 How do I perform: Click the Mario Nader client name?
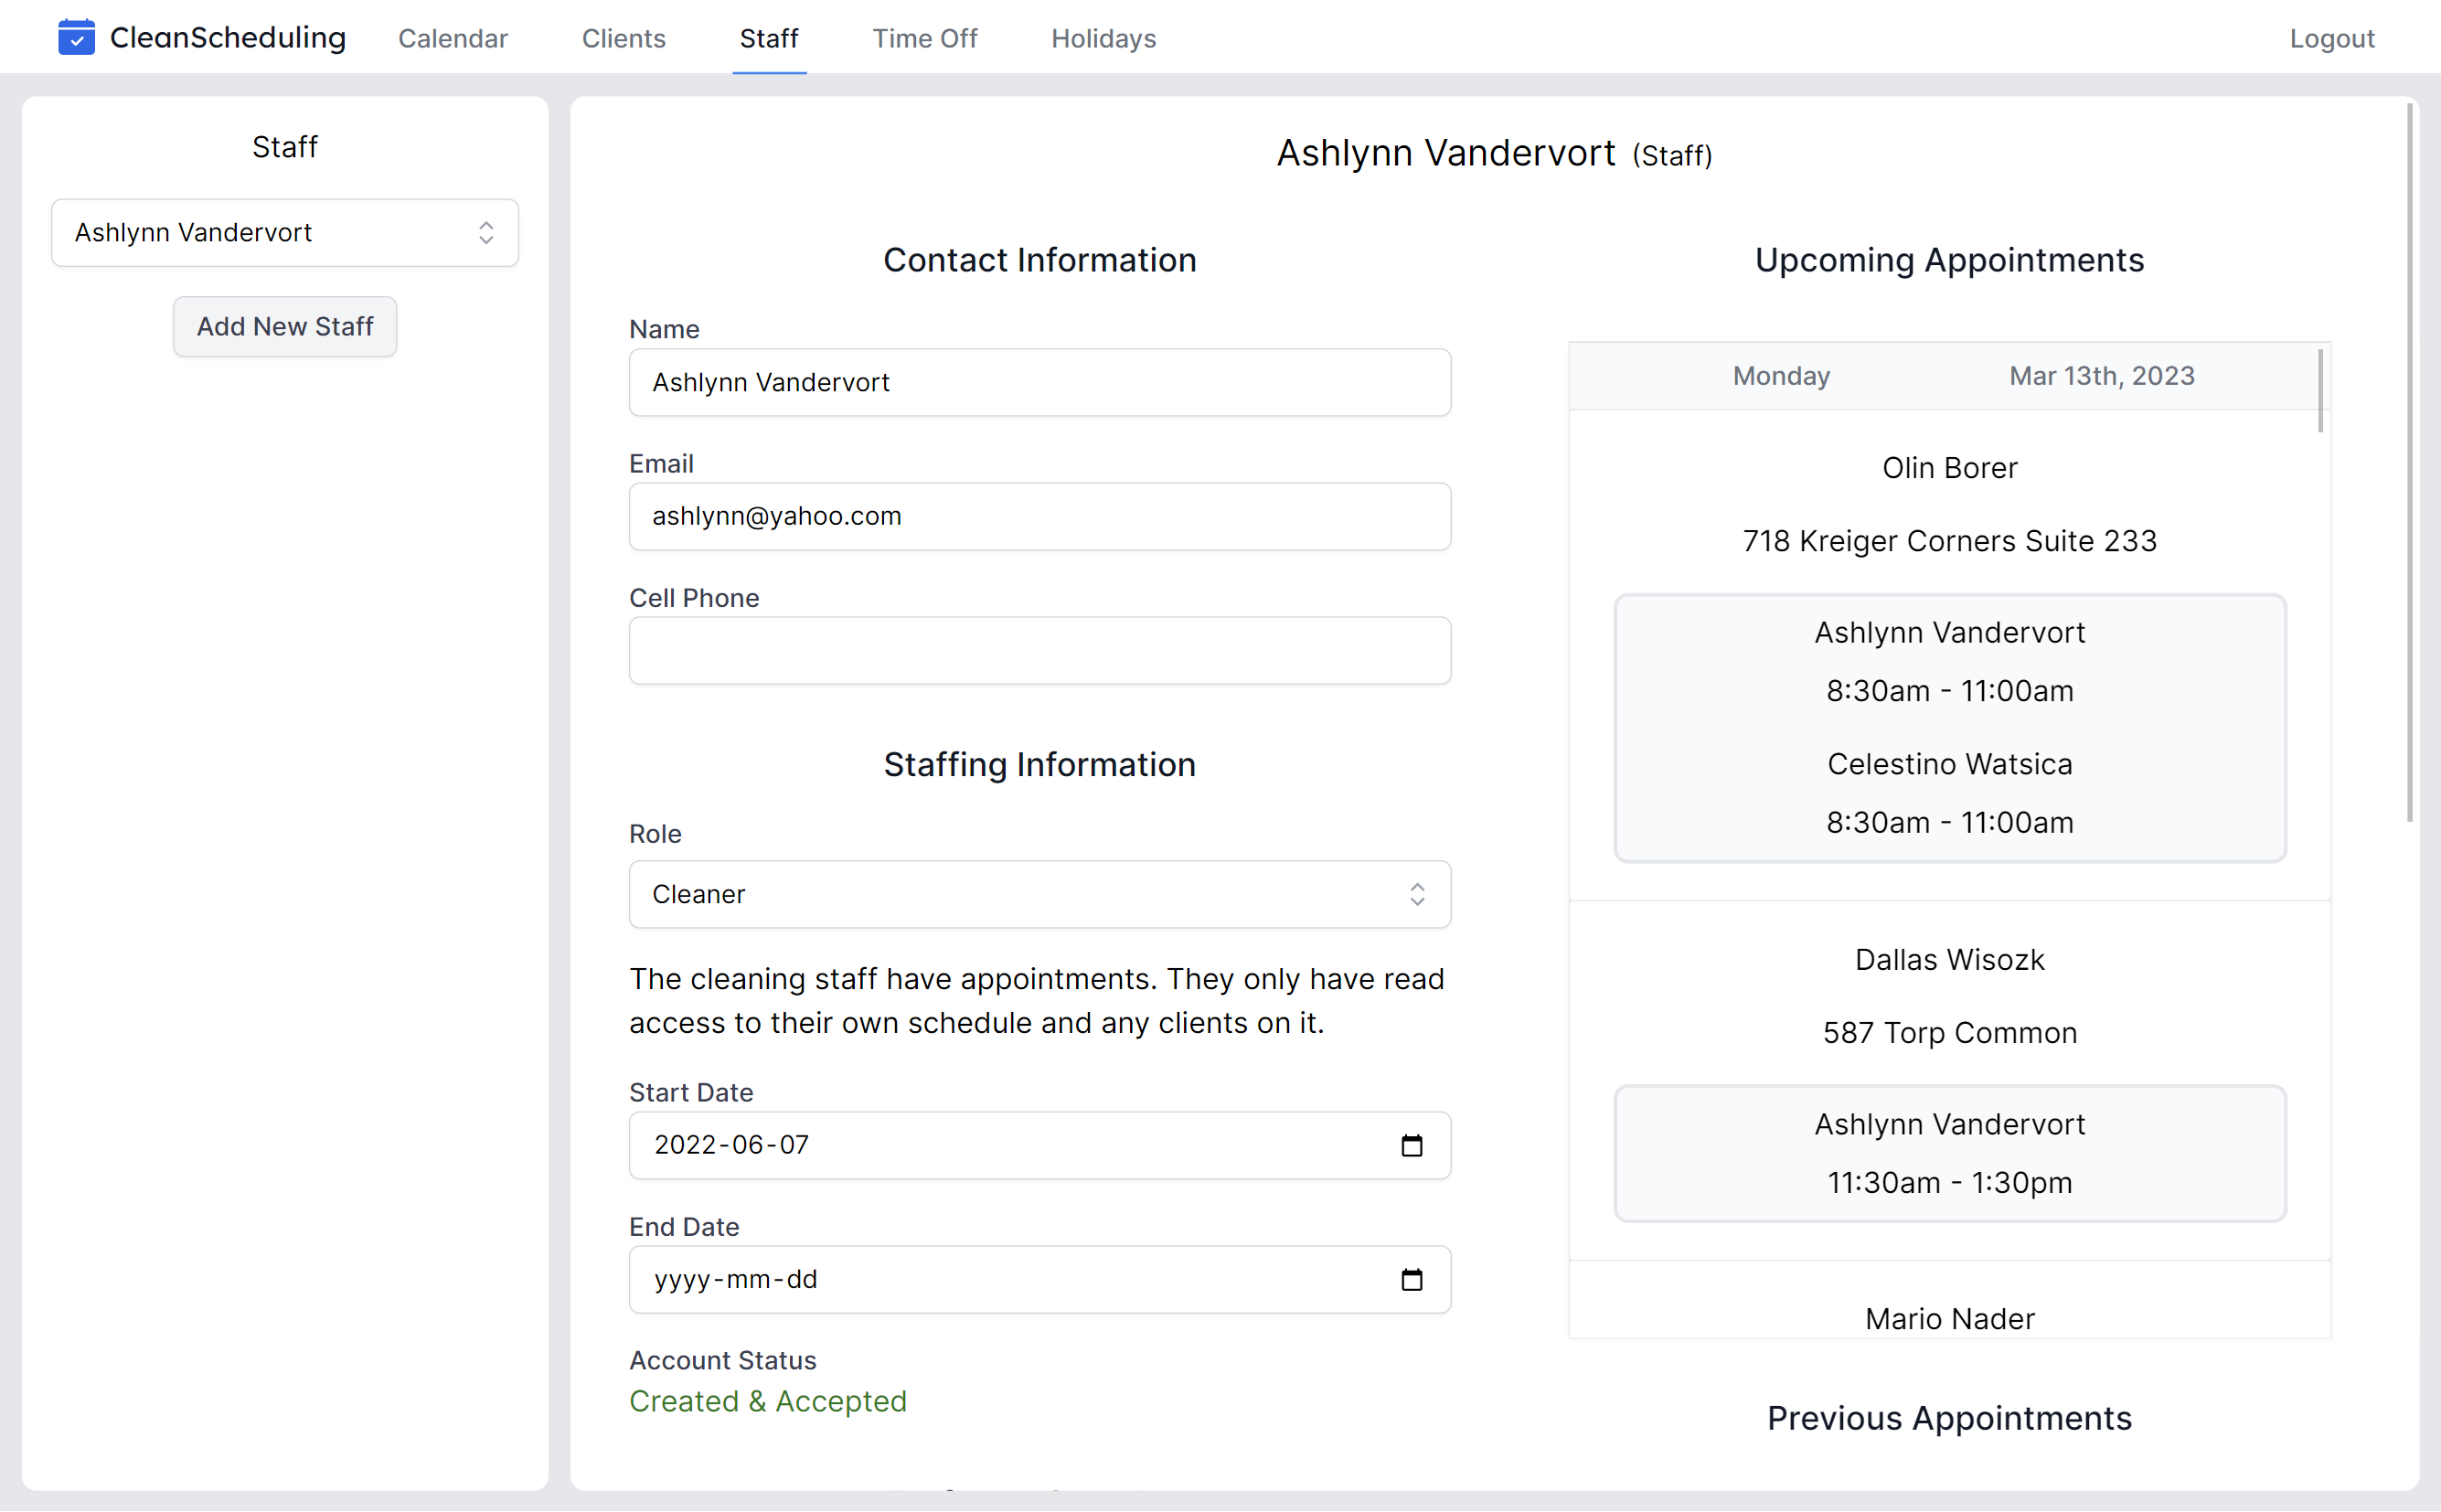click(1949, 1319)
